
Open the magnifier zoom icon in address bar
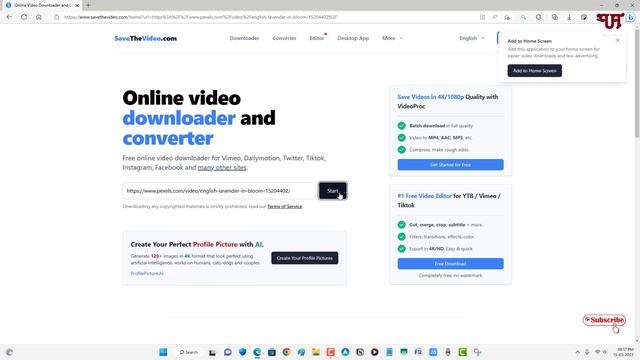tap(523, 17)
